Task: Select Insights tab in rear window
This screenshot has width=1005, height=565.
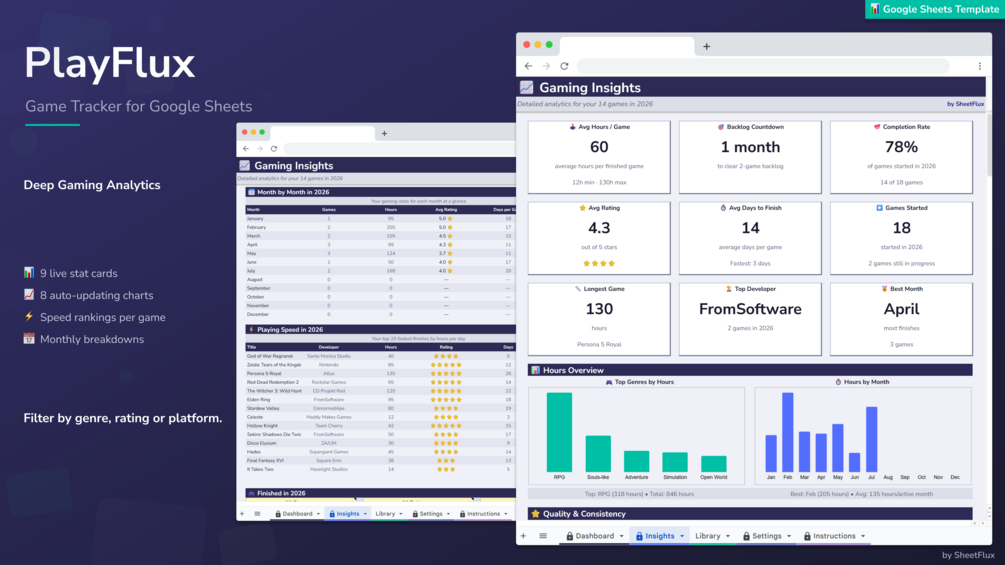Action: click(348, 514)
